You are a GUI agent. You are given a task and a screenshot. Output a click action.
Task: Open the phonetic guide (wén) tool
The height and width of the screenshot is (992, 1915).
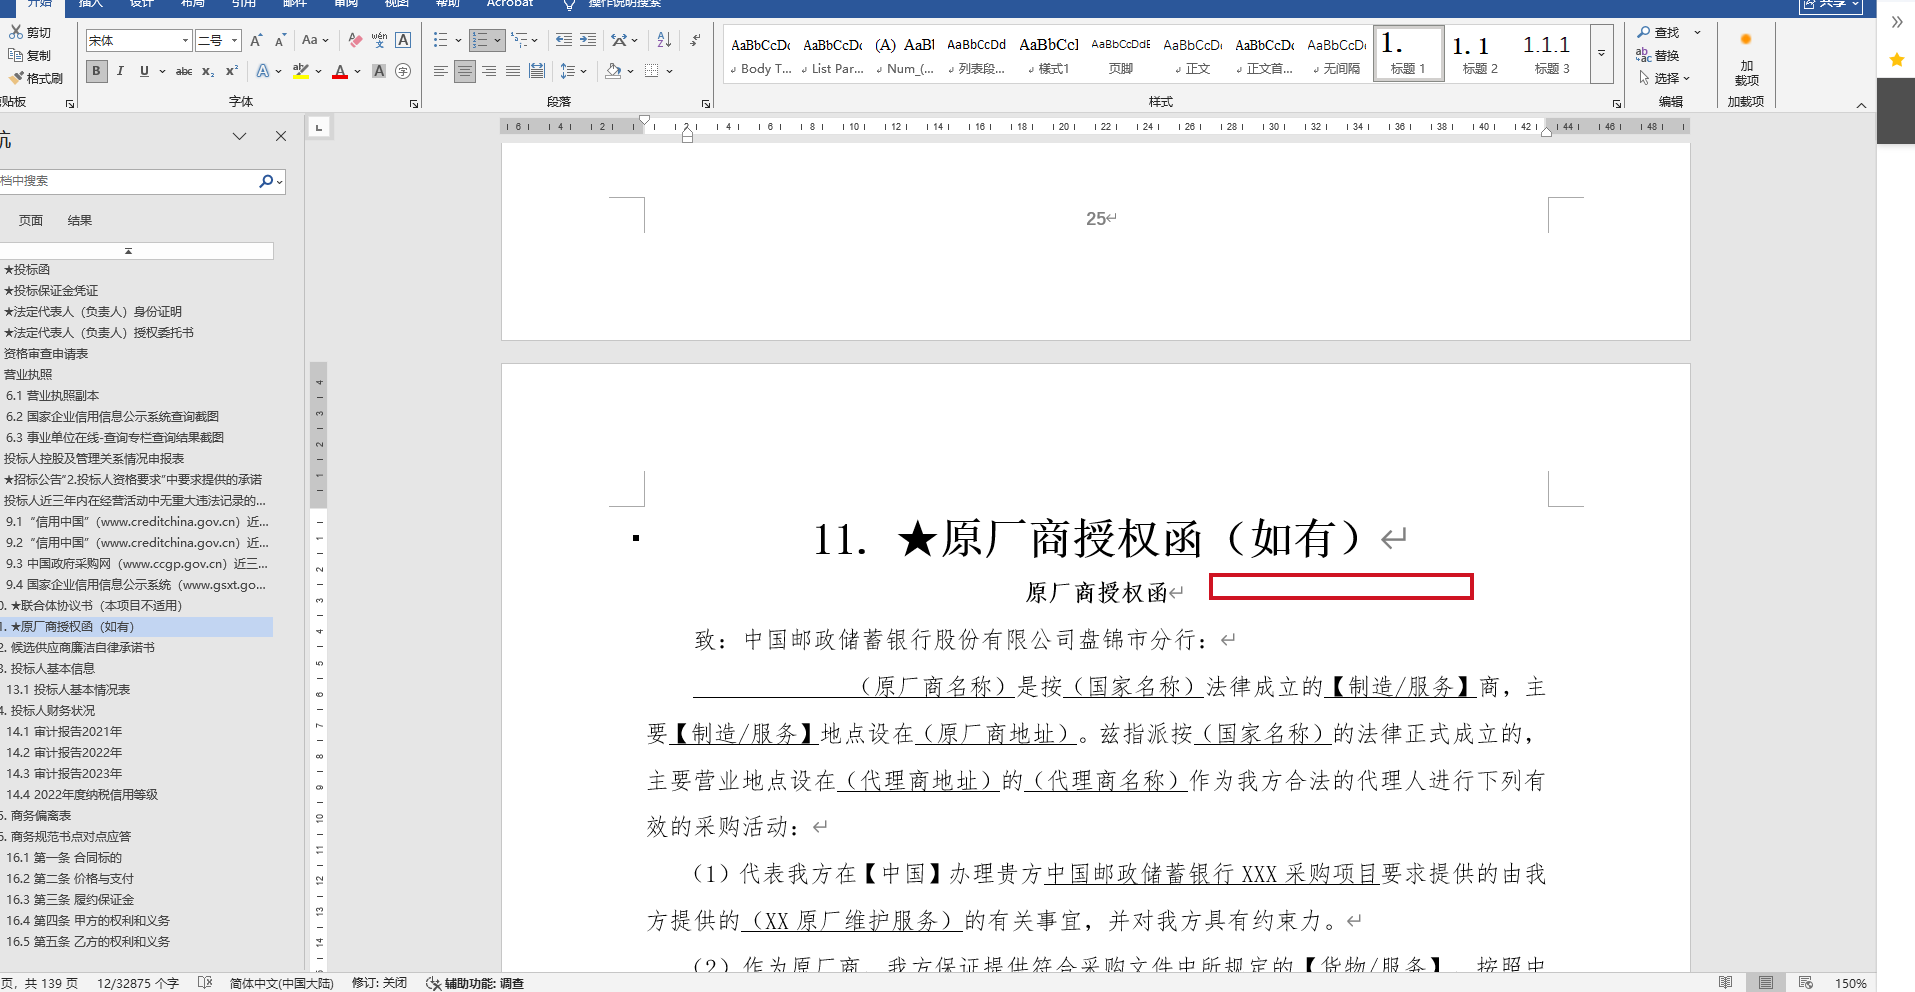379,40
